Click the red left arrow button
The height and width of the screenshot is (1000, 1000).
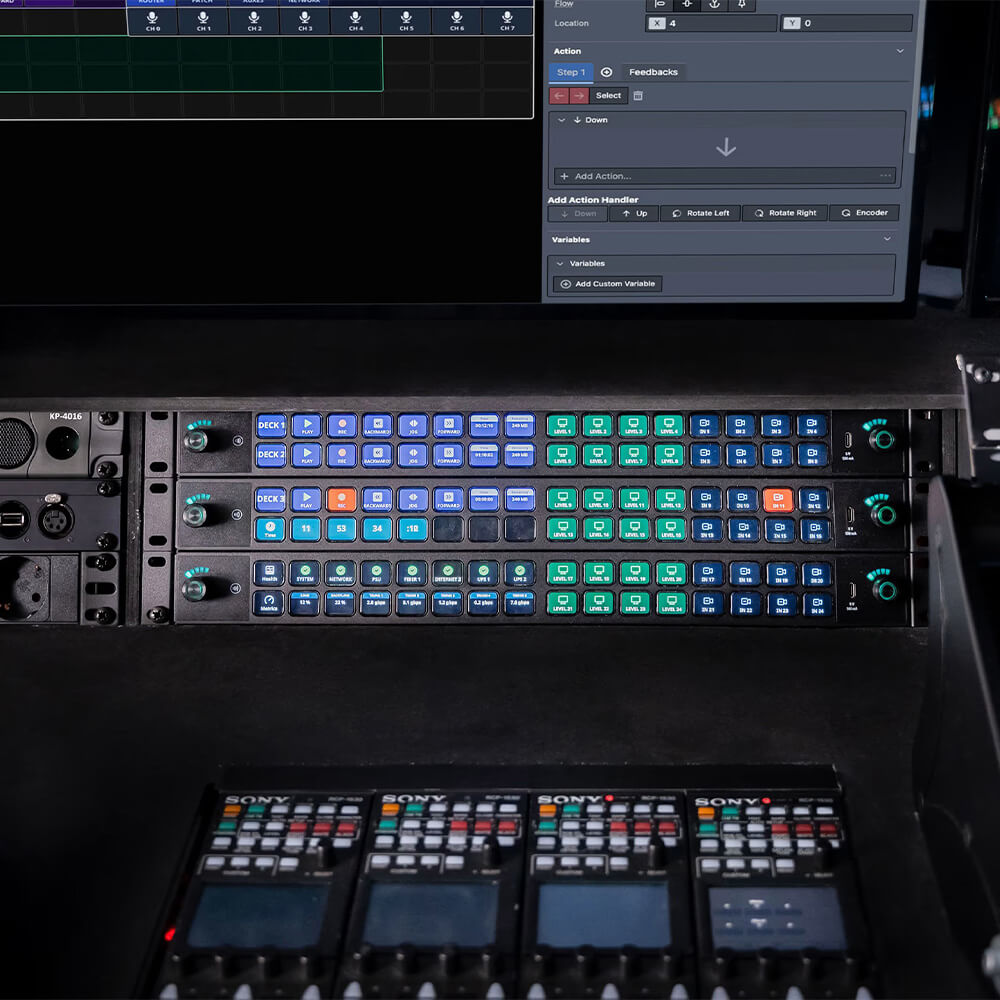coord(560,96)
